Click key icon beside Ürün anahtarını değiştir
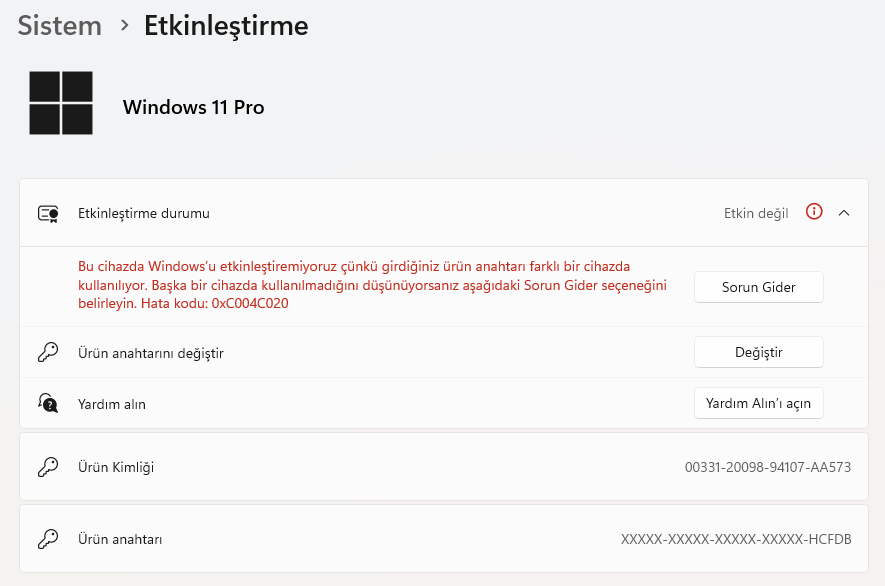This screenshot has height=586, width=885. (x=48, y=352)
